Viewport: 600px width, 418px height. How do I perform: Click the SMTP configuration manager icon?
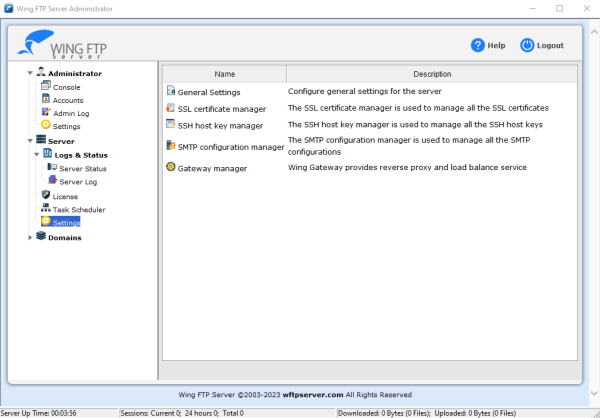171,145
